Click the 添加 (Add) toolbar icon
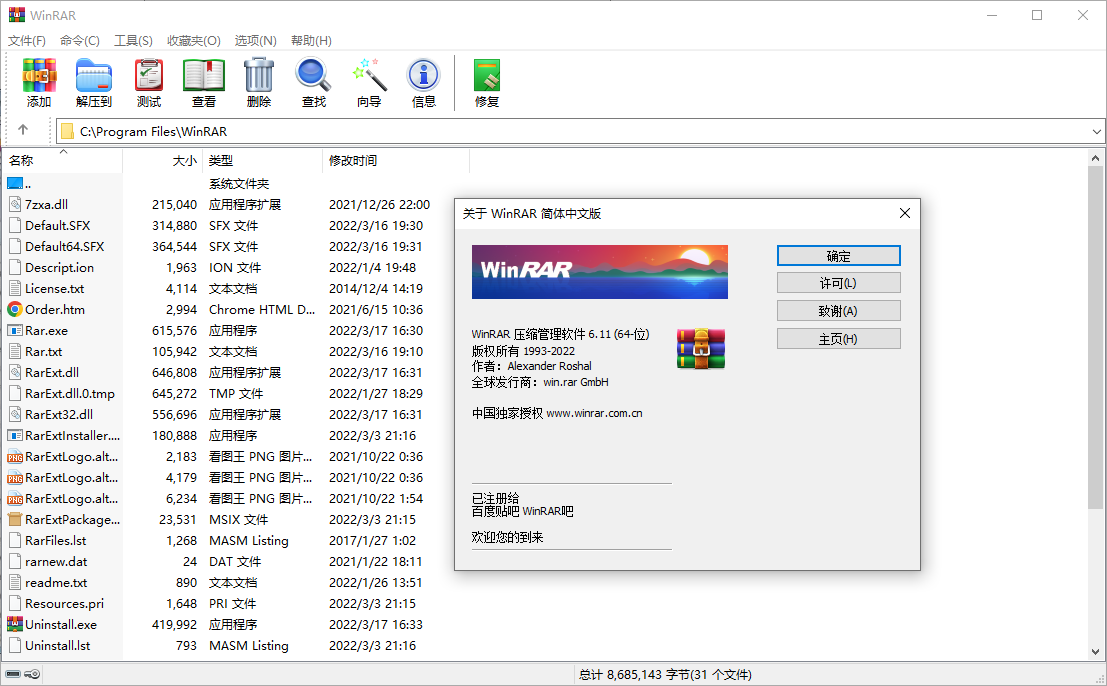1107x686 pixels. point(39,76)
